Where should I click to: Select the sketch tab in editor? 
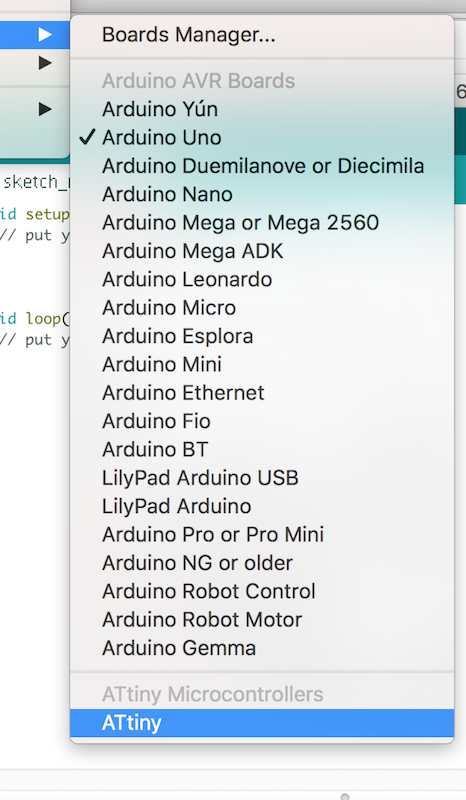(x=35, y=182)
